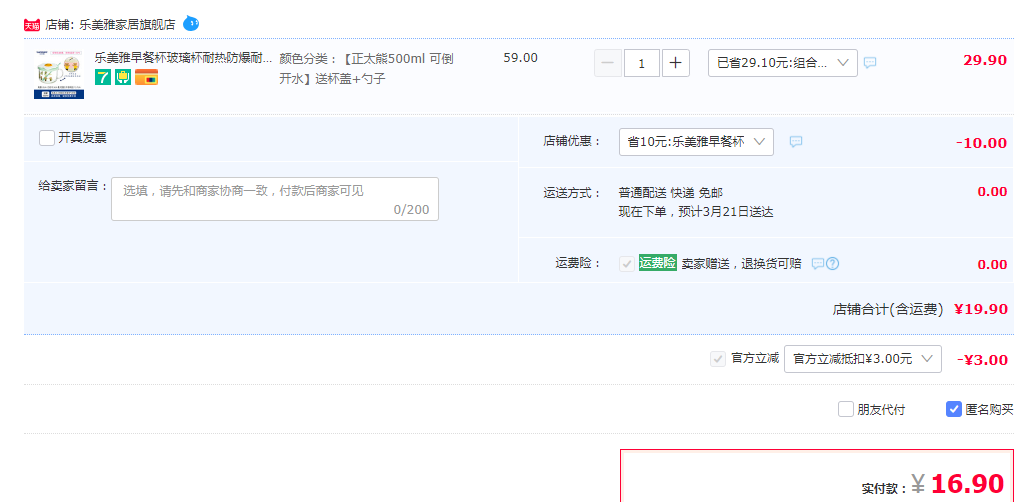Click the orange credit card badge

pyautogui.click(x=147, y=78)
